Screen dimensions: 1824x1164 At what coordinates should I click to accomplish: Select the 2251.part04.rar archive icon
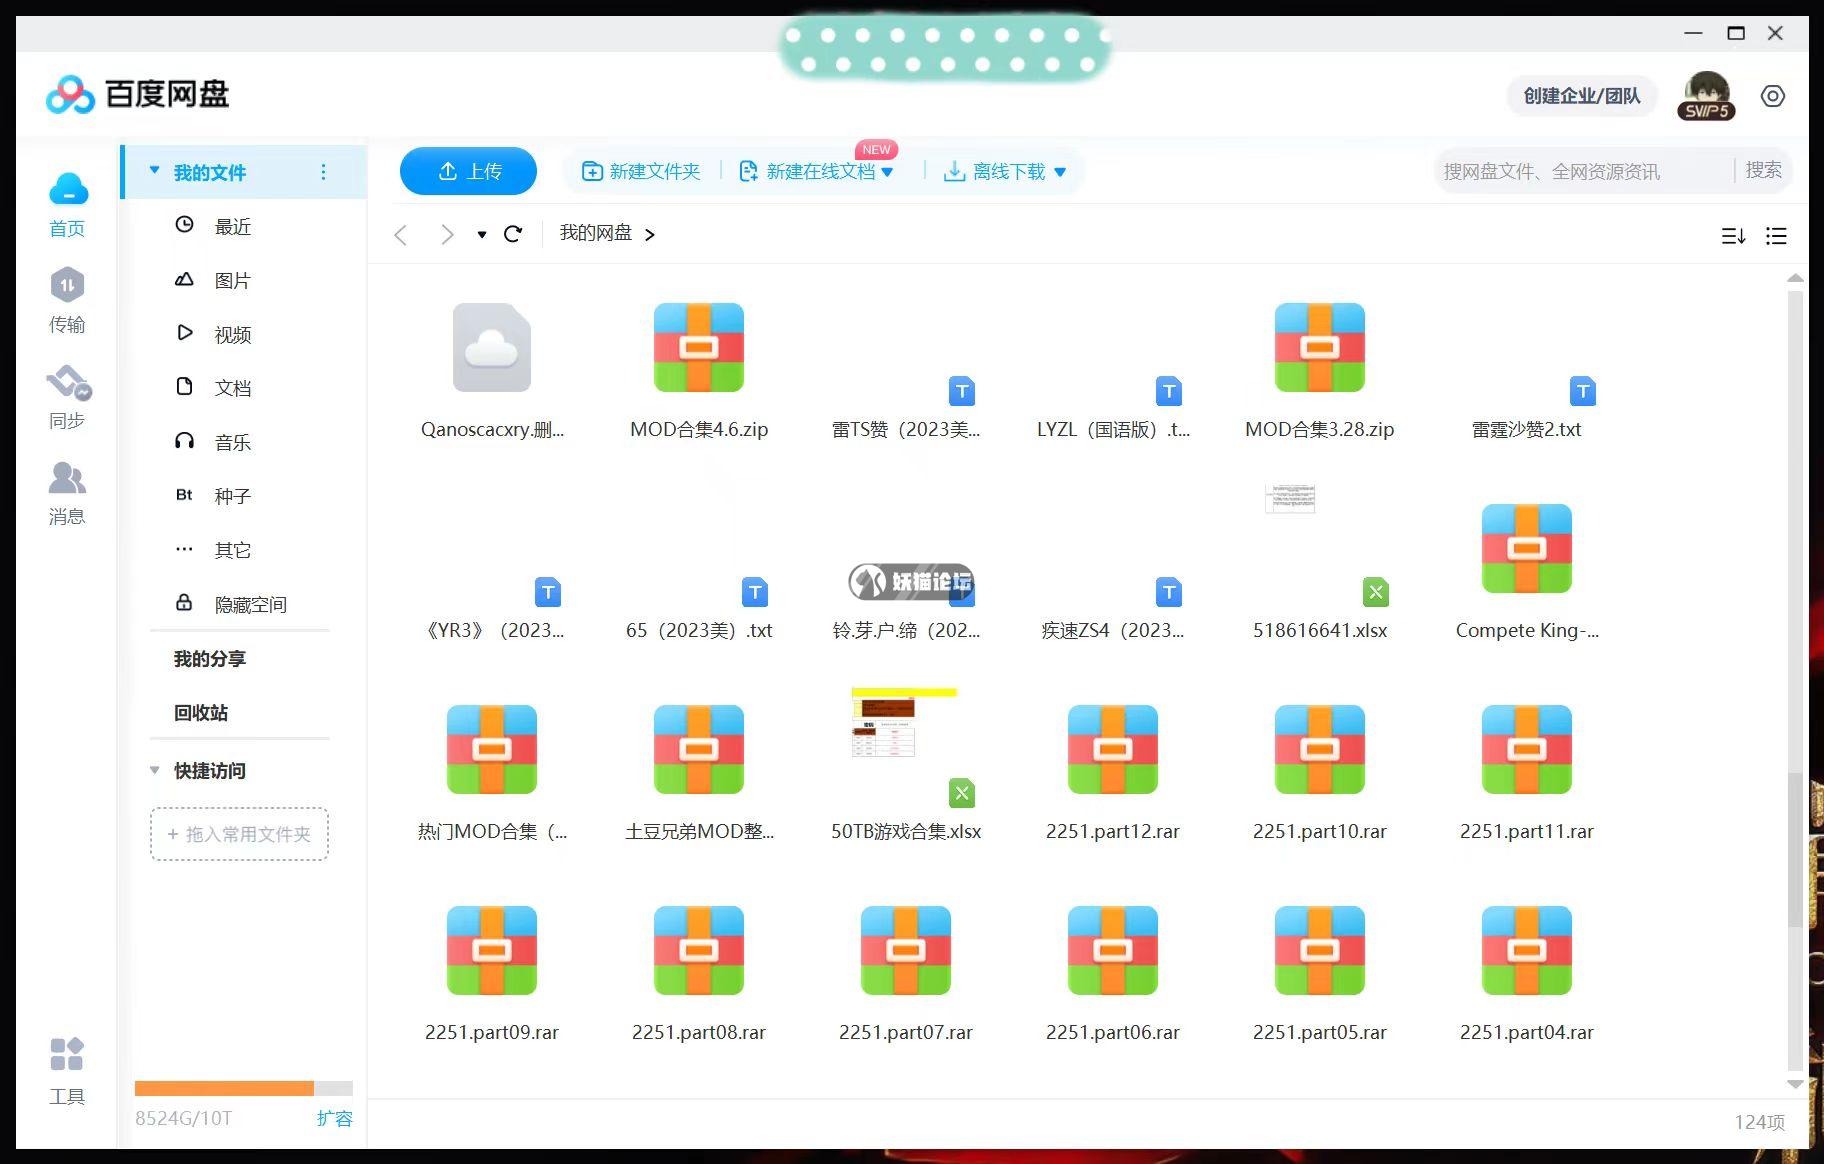click(x=1527, y=950)
